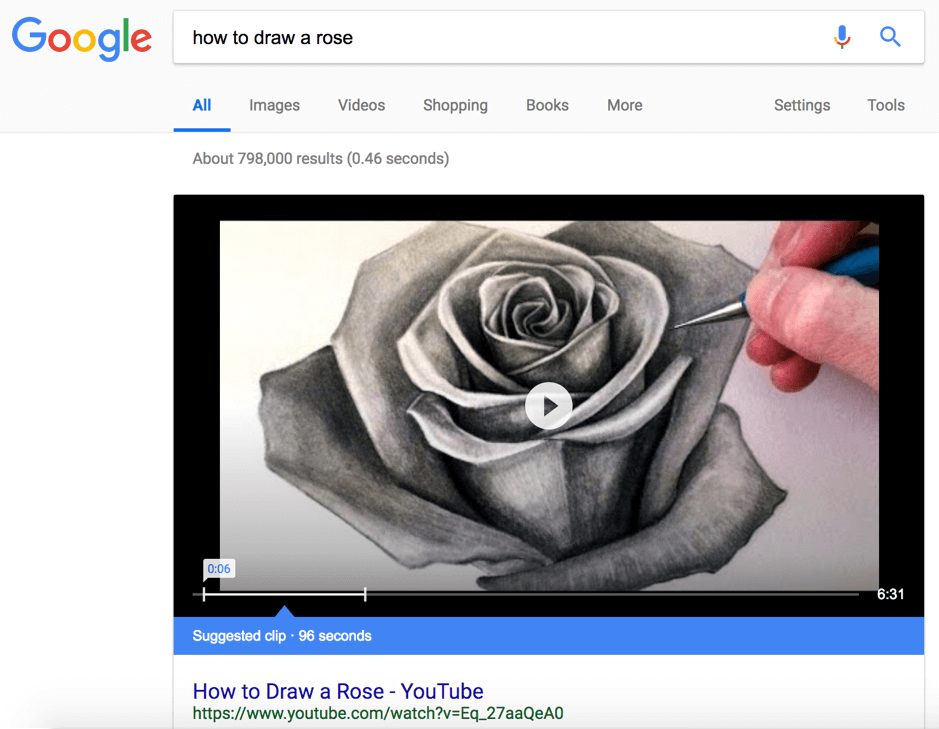939x729 pixels.
Task: Select the All results tab
Action: pyautogui.click(x=202, y=105)
